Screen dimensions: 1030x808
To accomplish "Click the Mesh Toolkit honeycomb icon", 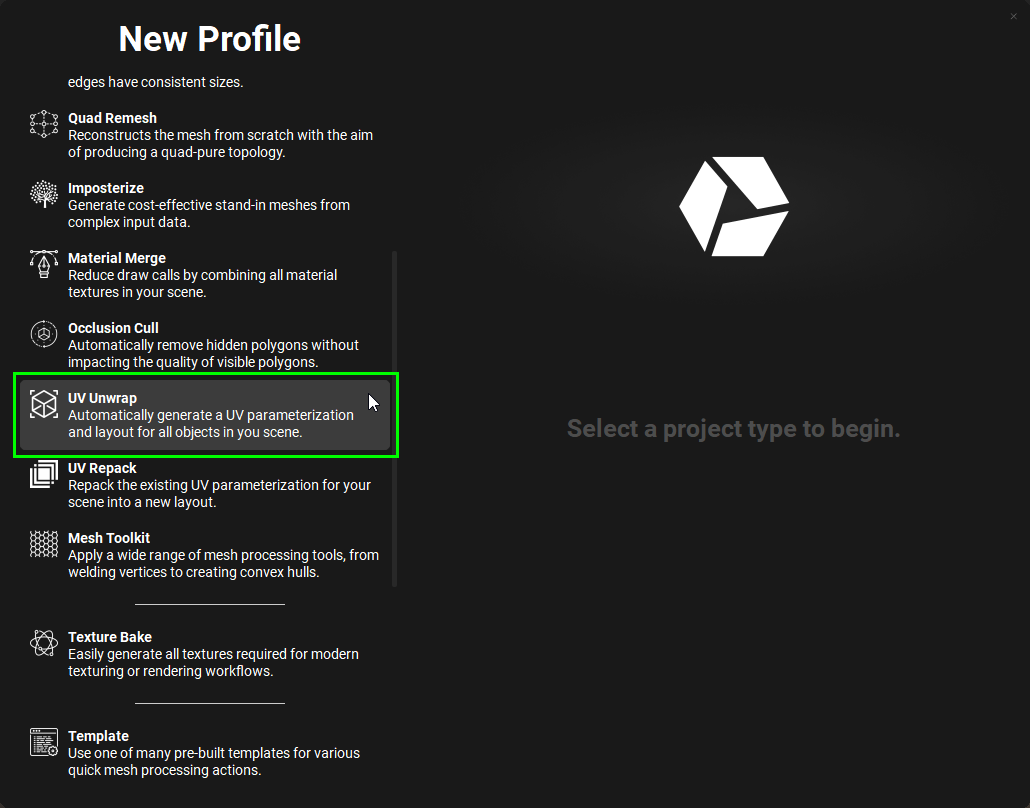I will tap(44, 544).
